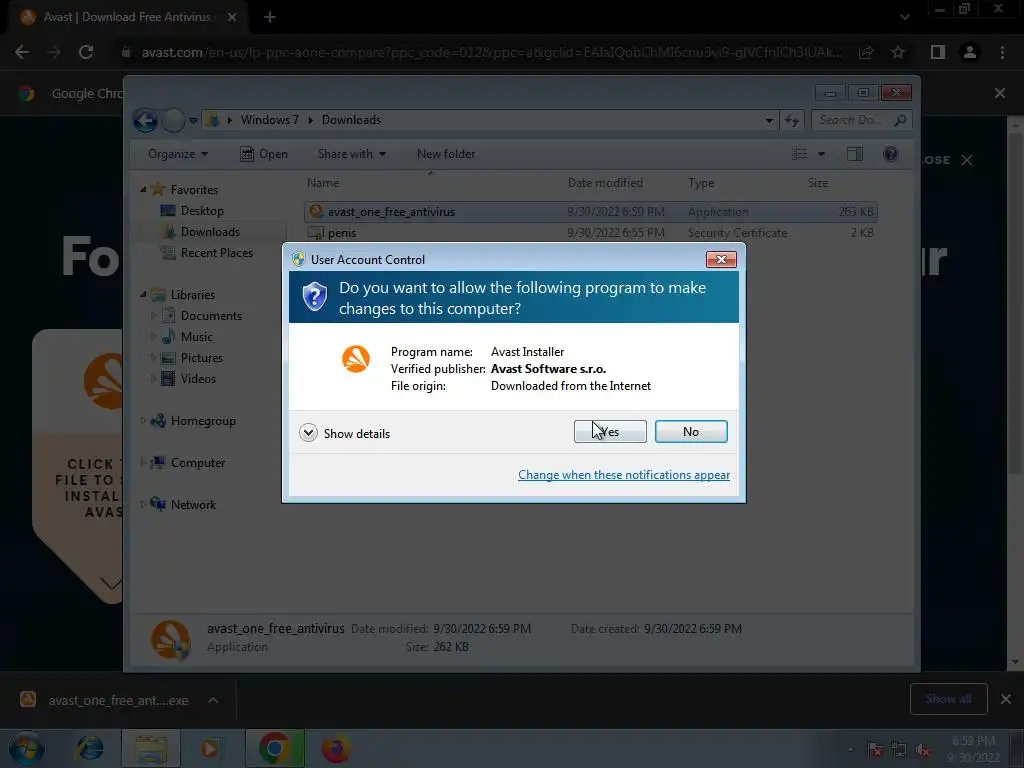This screenshot has height=768, width=1024.
Task: Open Videos library
Action: [198, 379]
